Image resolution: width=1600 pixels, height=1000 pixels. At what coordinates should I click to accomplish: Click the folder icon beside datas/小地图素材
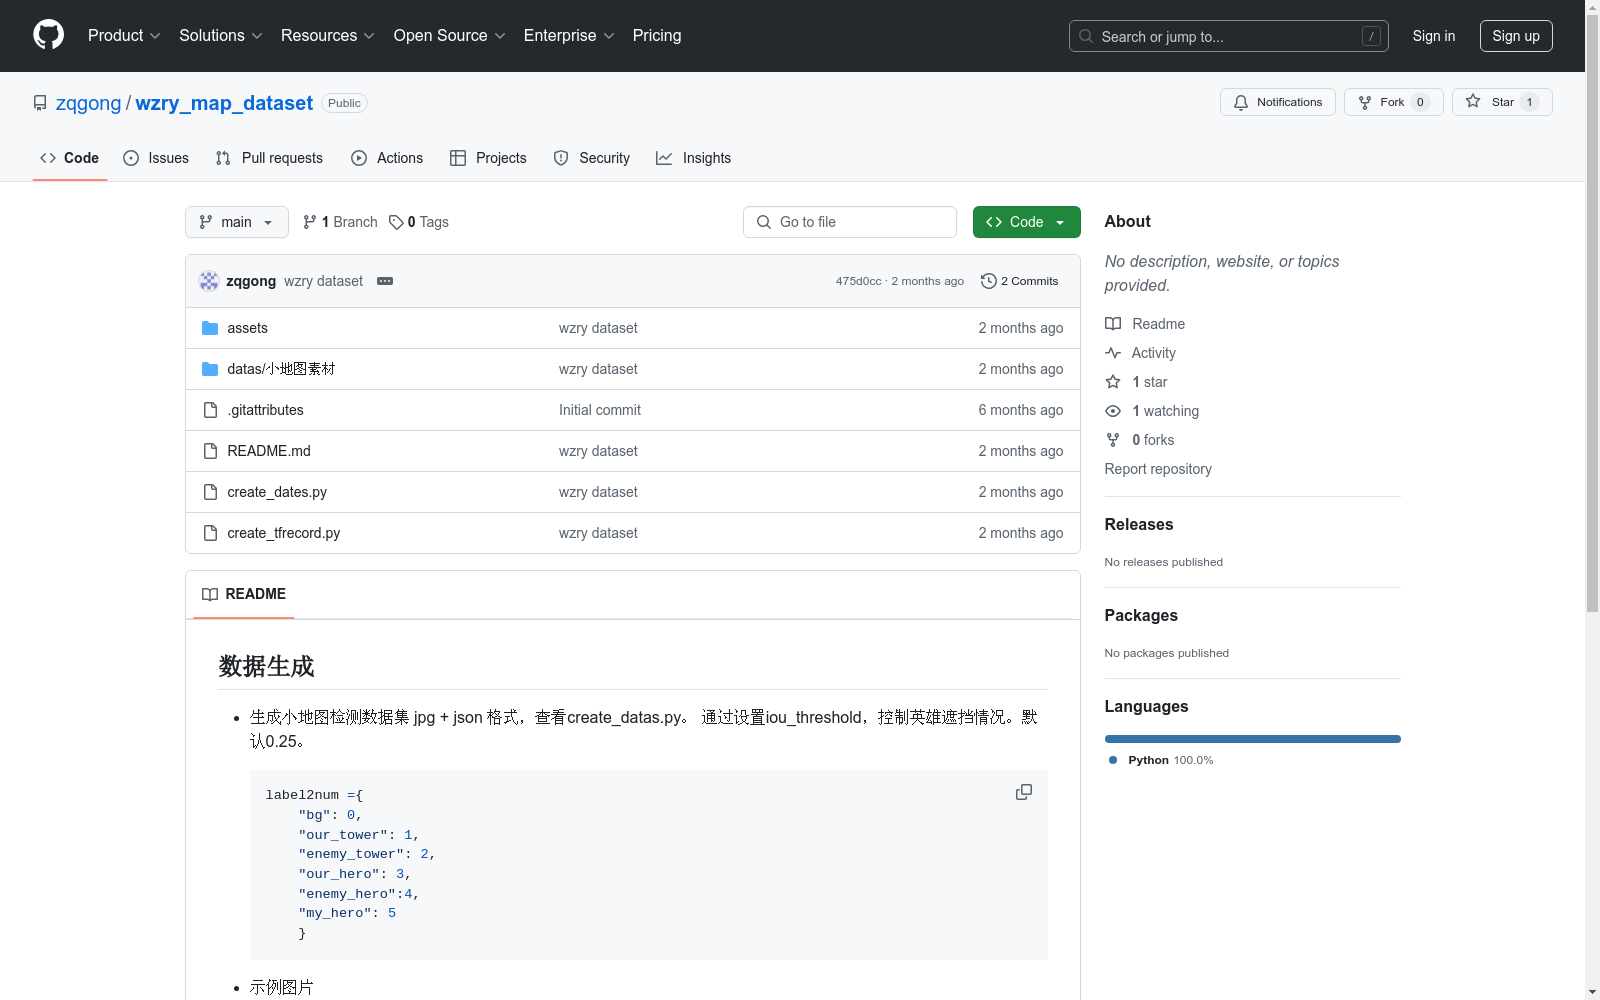pos(210,369)
